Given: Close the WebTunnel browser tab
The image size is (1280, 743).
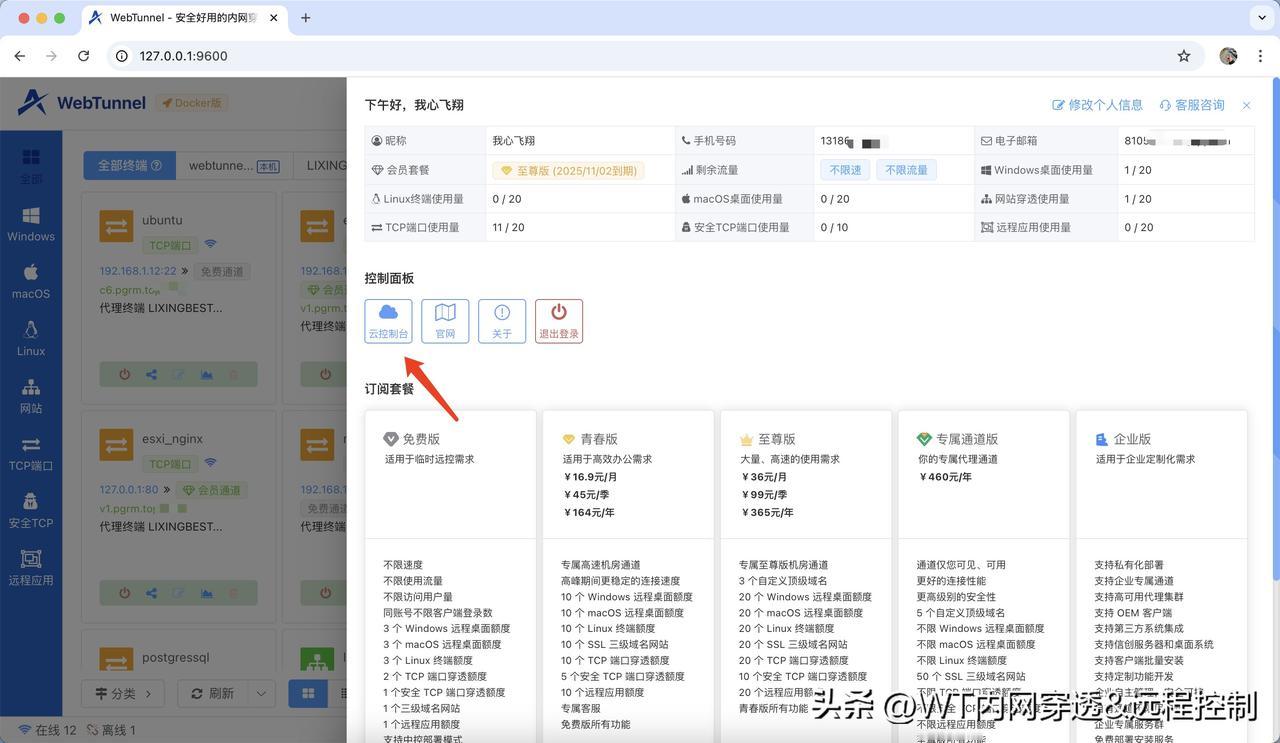Looking at the screenshot, I should pos(274,18).
